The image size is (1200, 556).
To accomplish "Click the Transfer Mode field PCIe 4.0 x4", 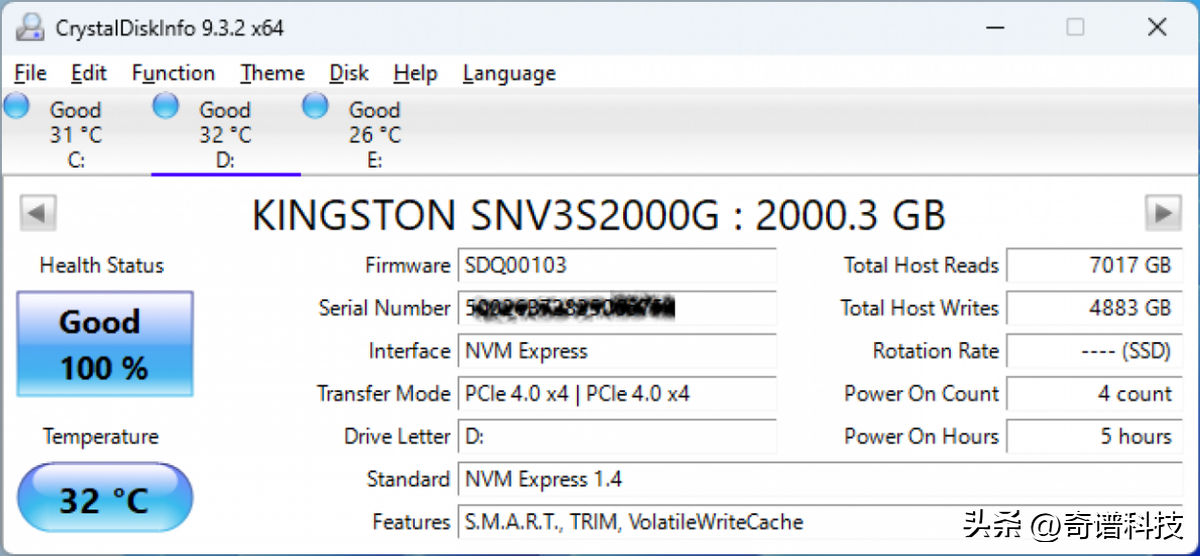I will pos(617,394).
